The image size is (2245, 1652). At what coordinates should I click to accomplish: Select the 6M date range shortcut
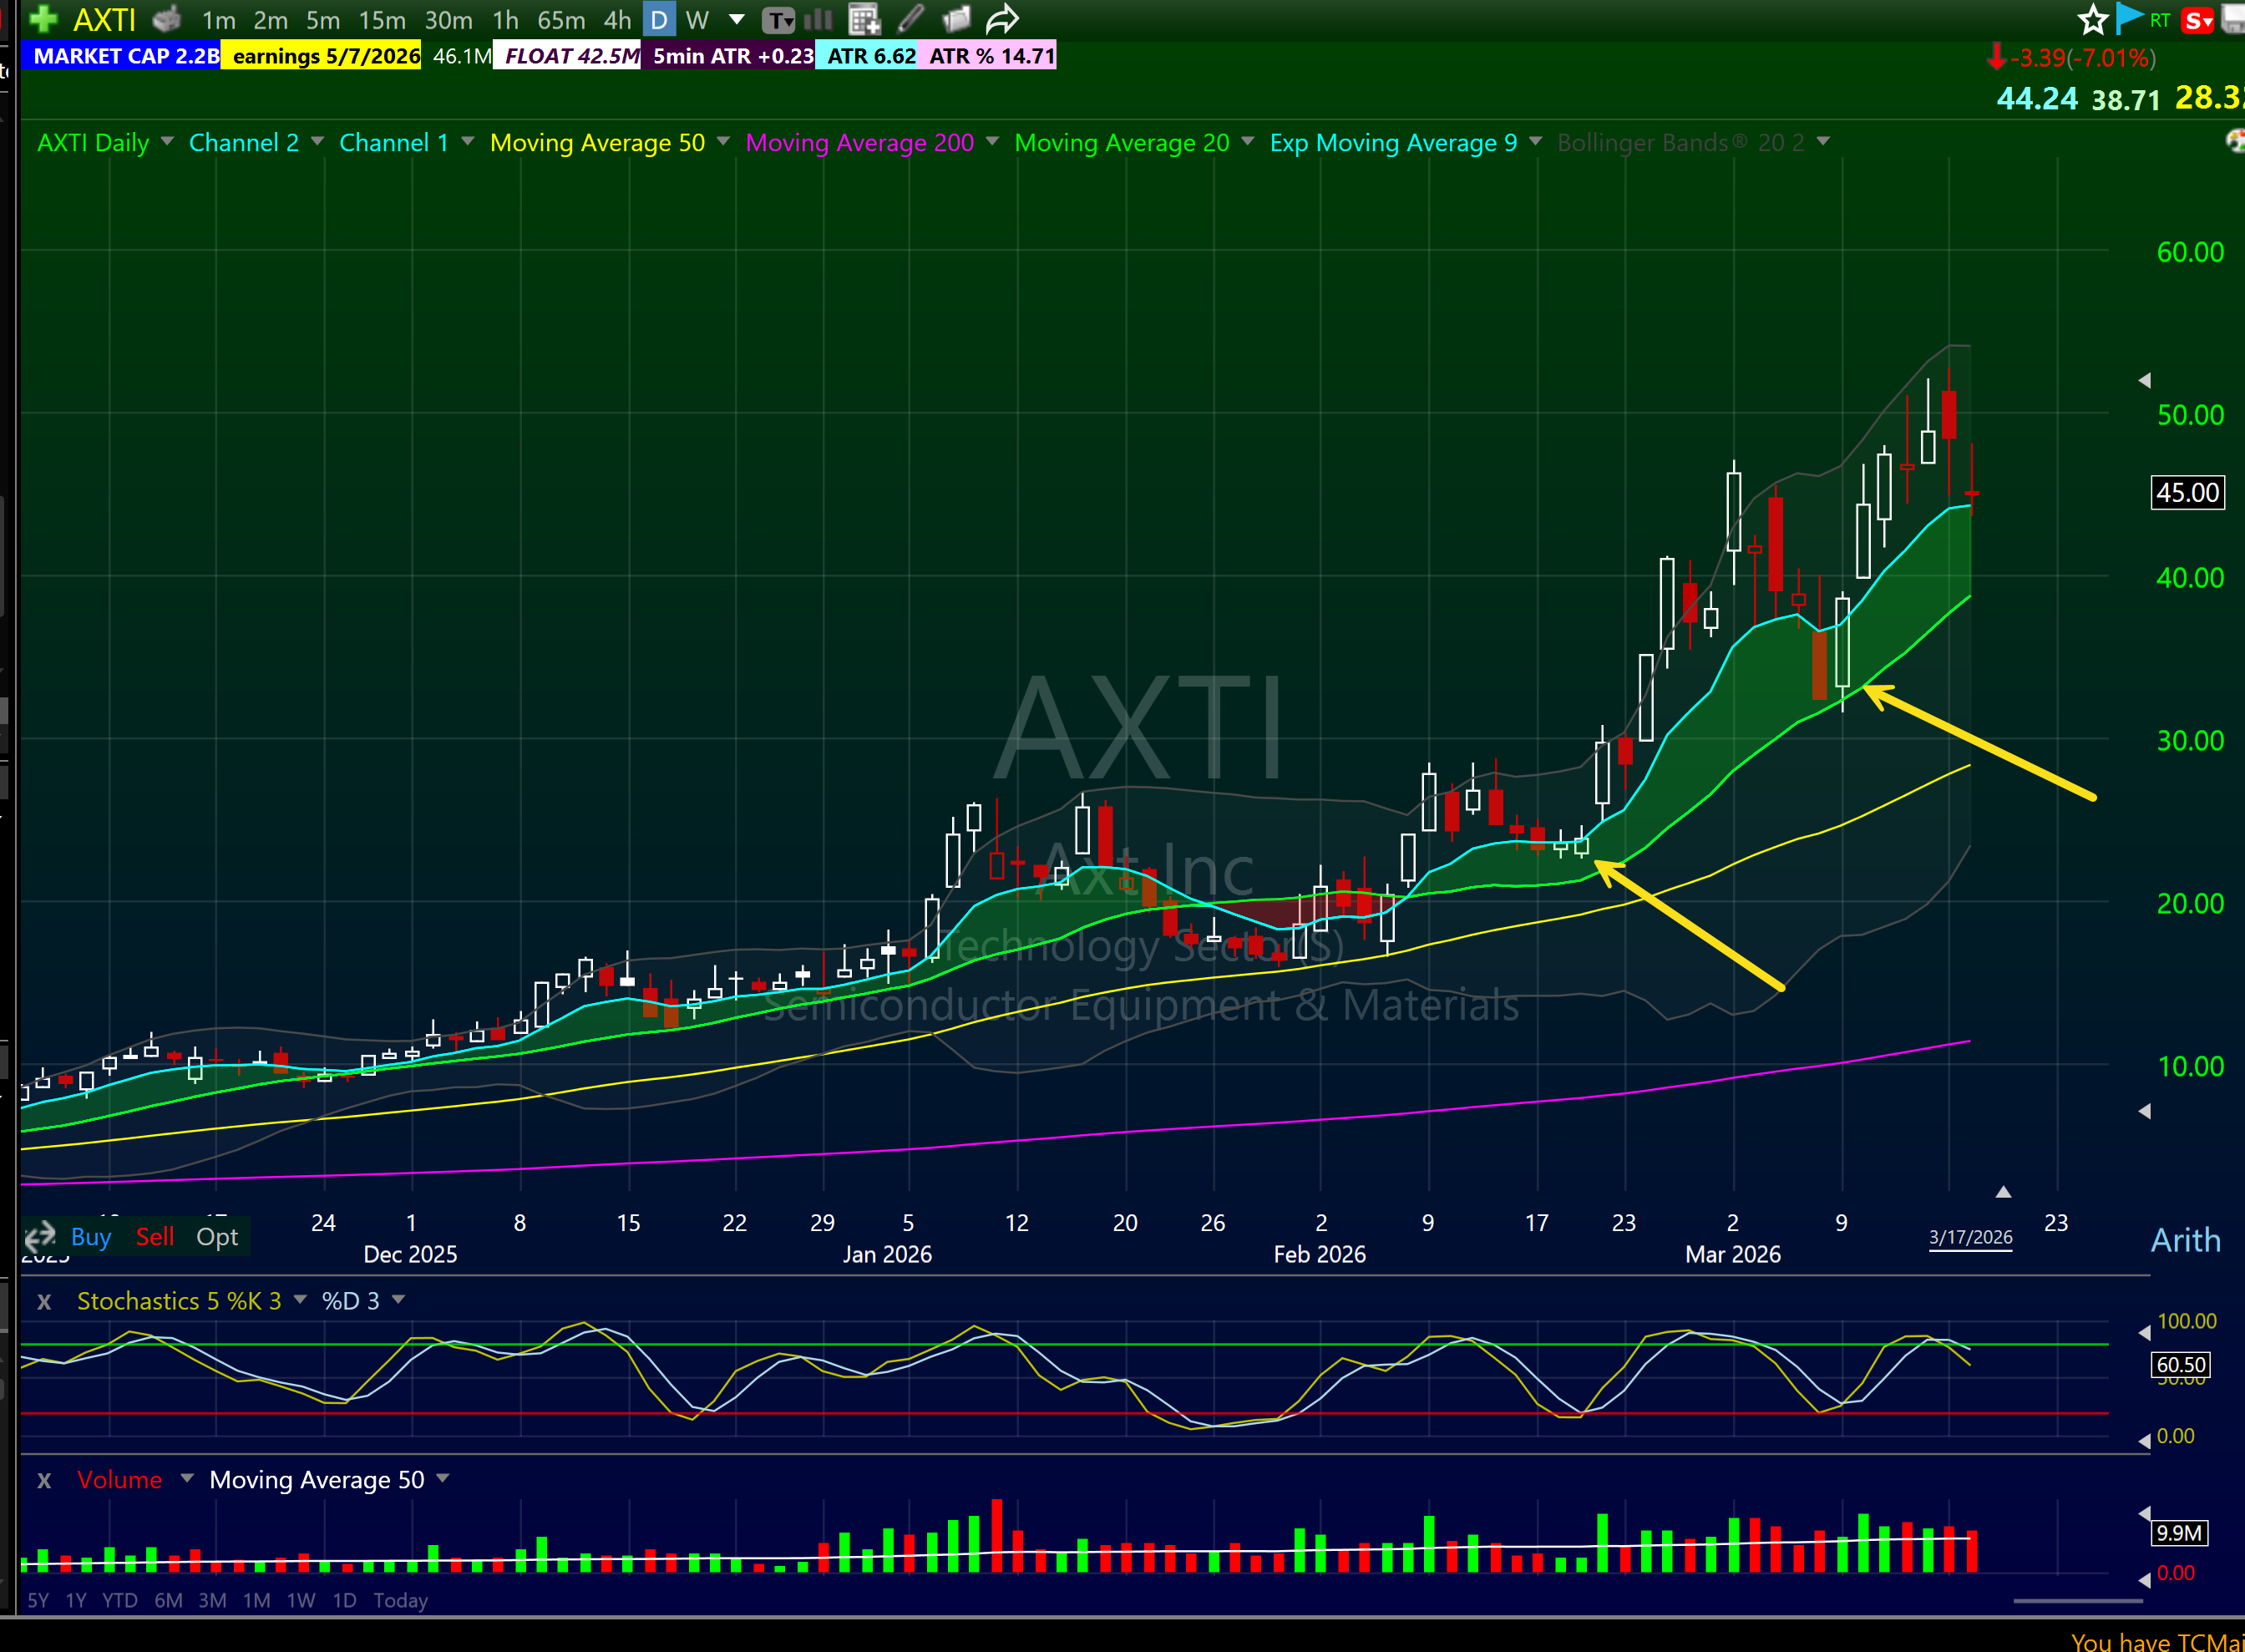tap(168, 1600)
